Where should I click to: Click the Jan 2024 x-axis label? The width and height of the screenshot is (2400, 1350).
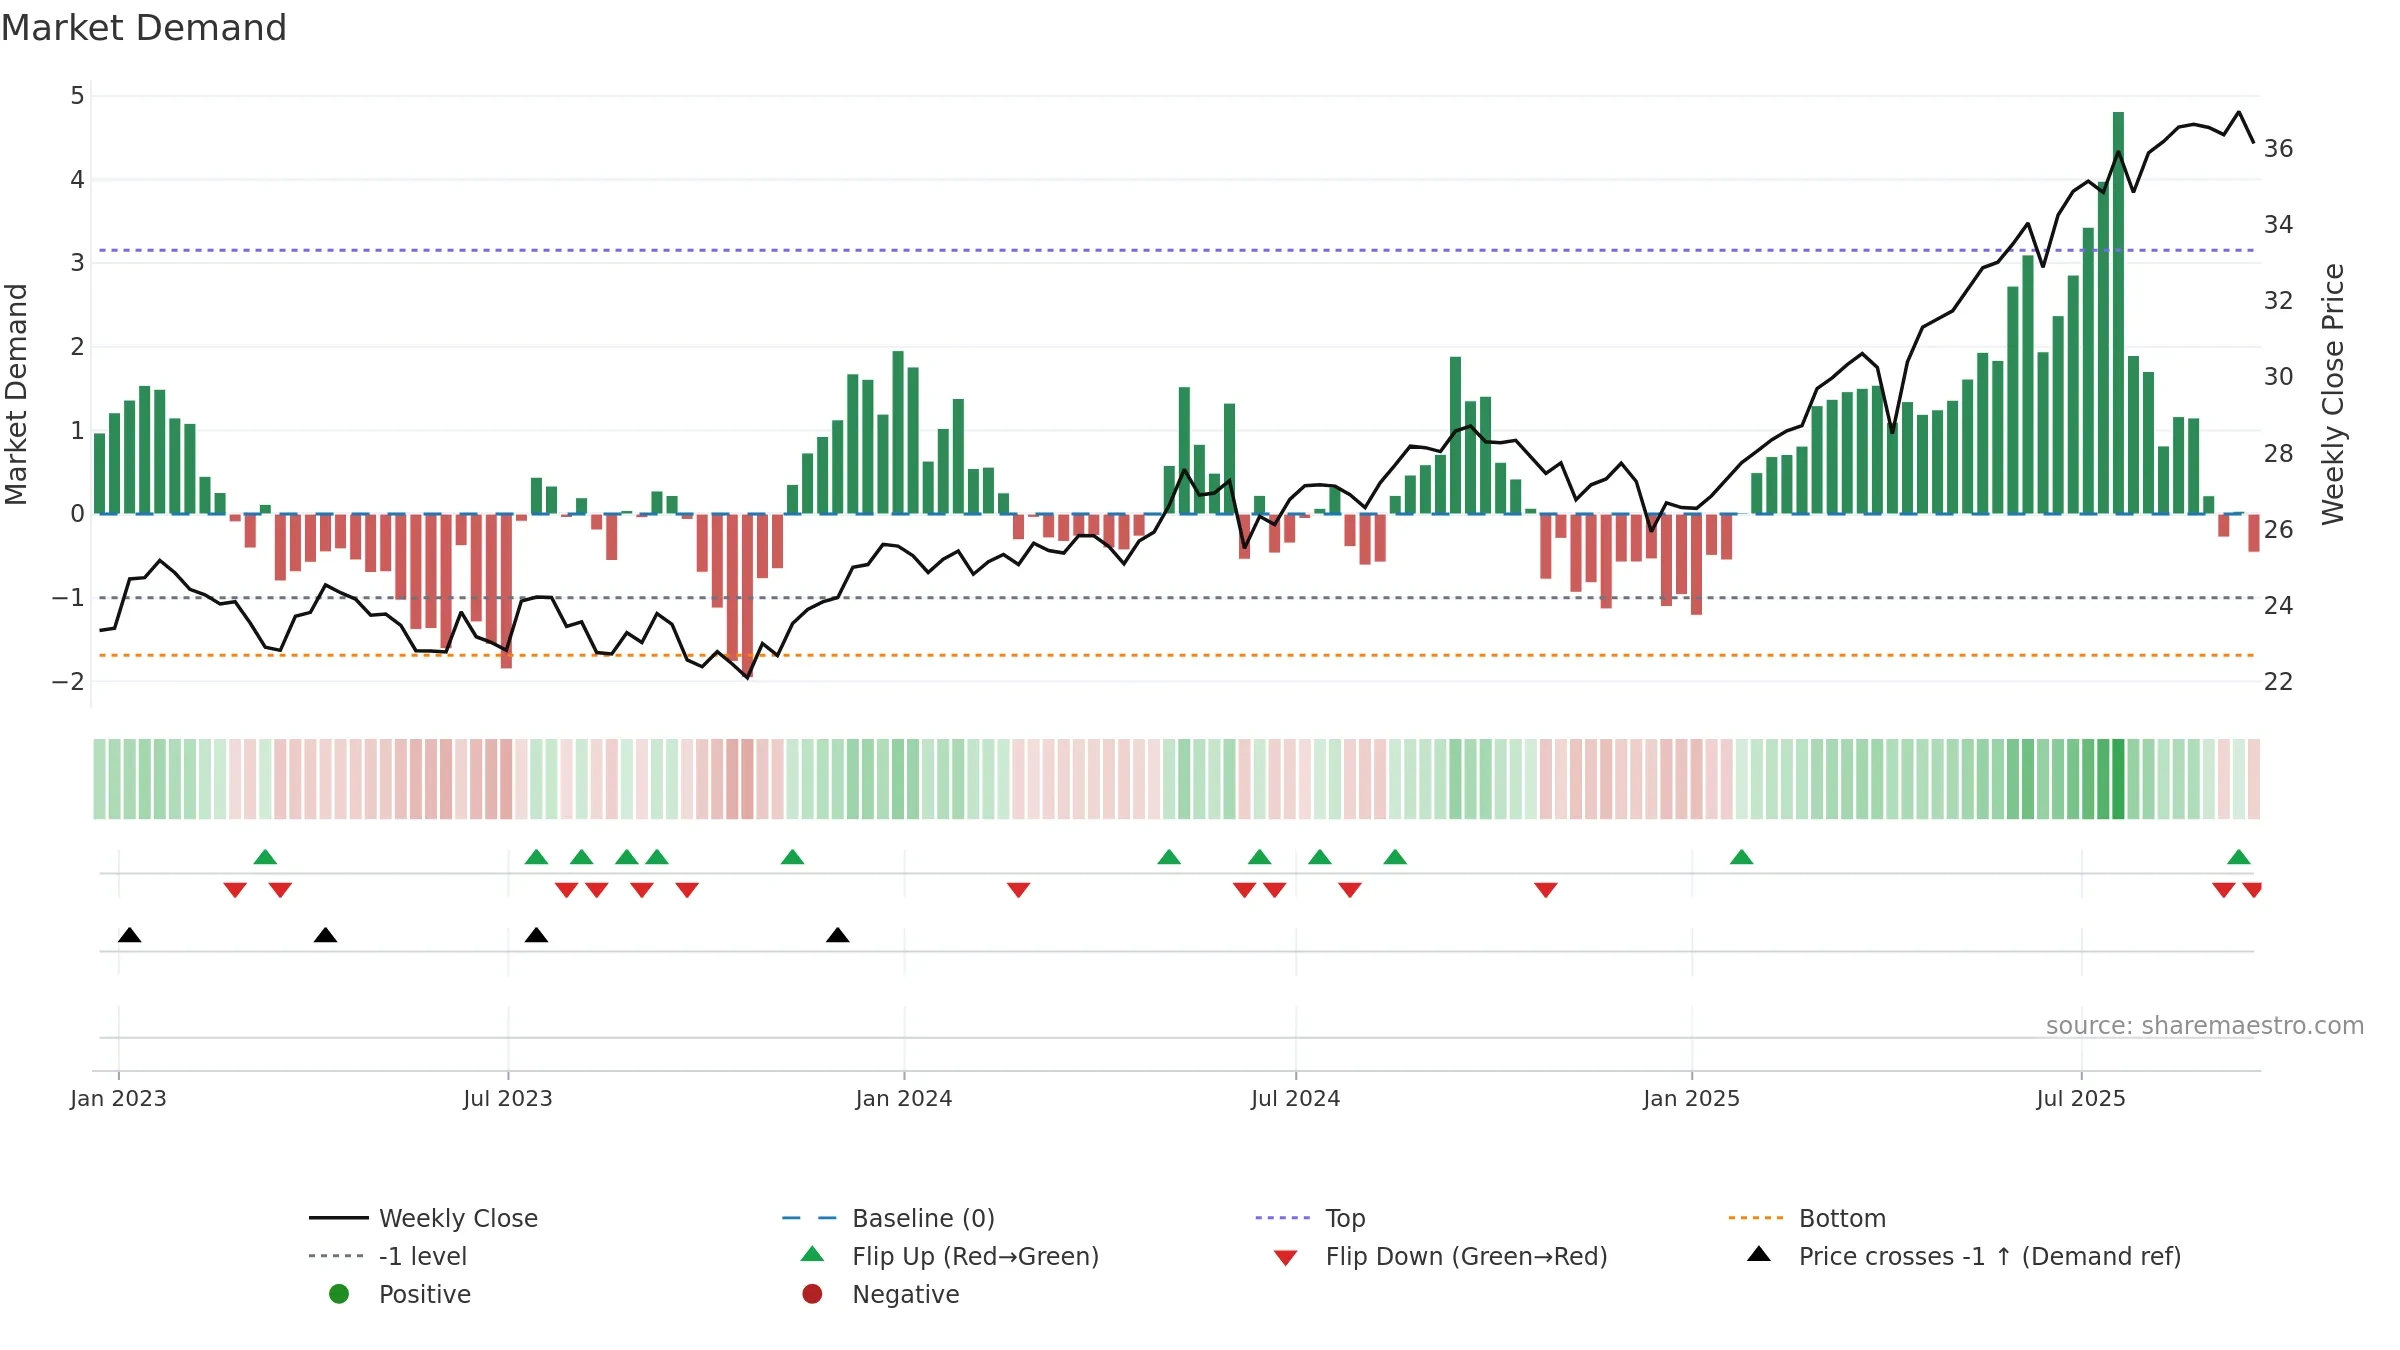point(904,1099)
